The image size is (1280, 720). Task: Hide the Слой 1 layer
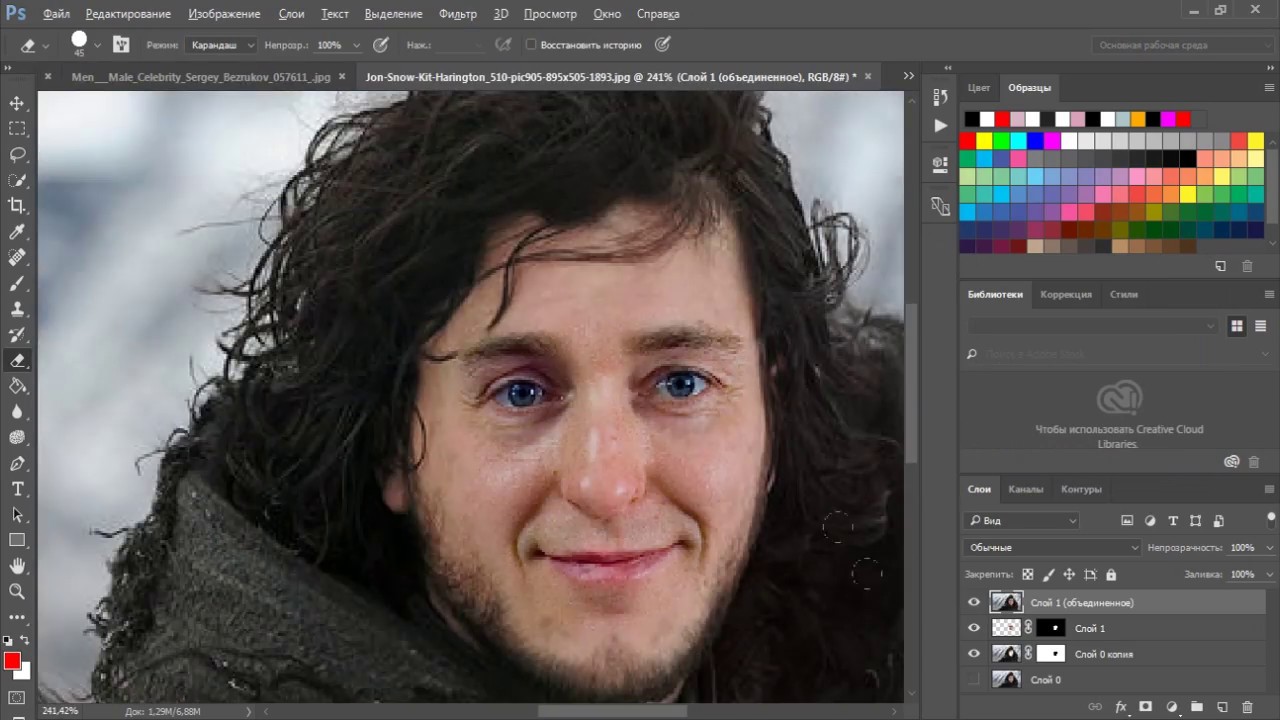[974, 628]
